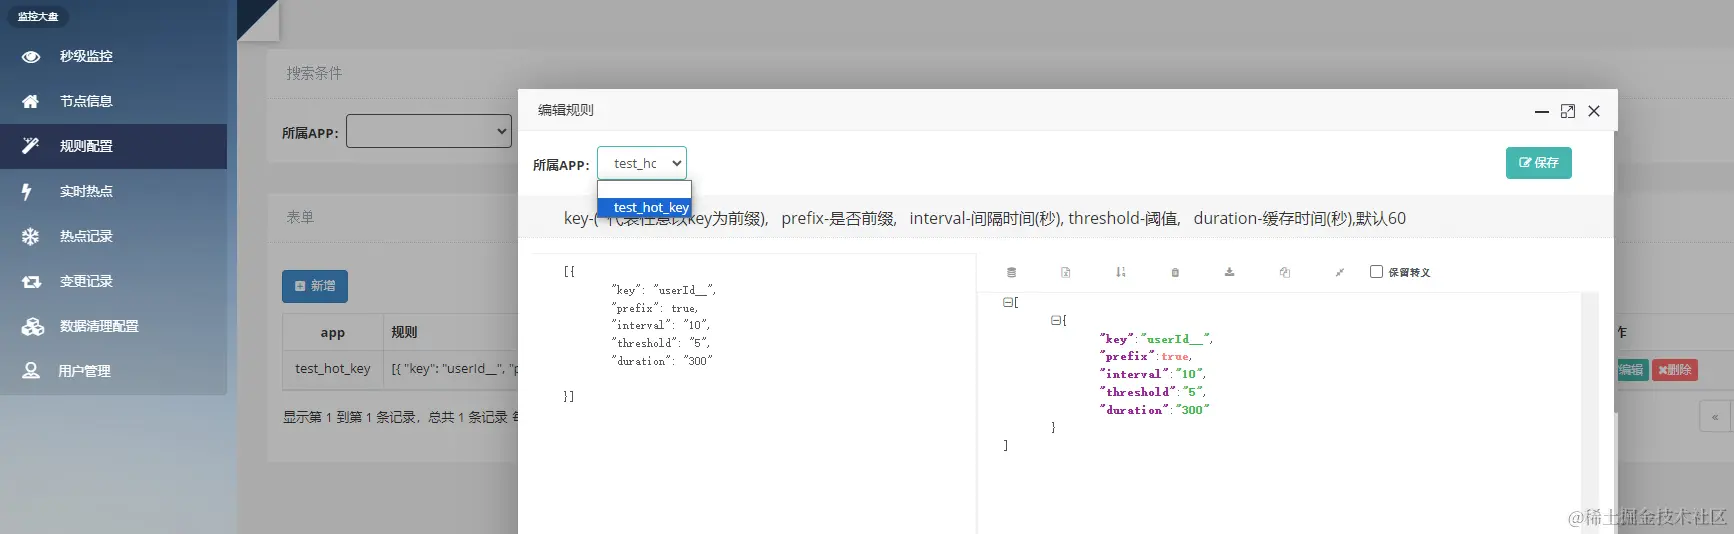Click the Excel file icon in JSON toolbar
The height and width of the screenshot is (534, 1734).
click(1065, 272)
